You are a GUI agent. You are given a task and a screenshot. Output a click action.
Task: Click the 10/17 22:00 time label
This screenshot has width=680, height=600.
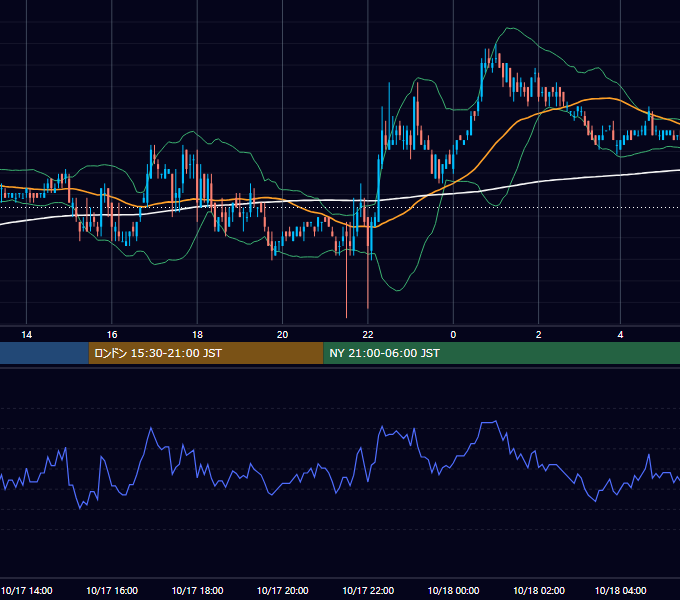pyautogui.click(x=368, y=590)
